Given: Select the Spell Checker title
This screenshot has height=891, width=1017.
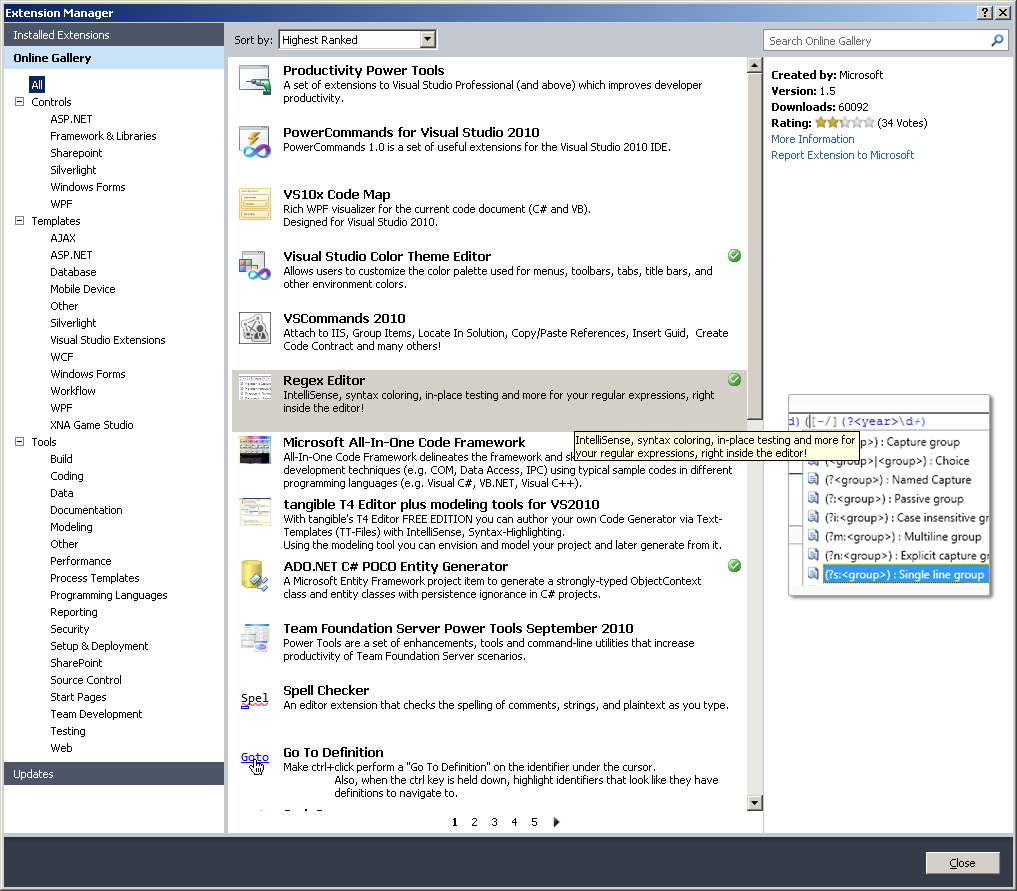Looking at the screenshot, I should 326,690.
